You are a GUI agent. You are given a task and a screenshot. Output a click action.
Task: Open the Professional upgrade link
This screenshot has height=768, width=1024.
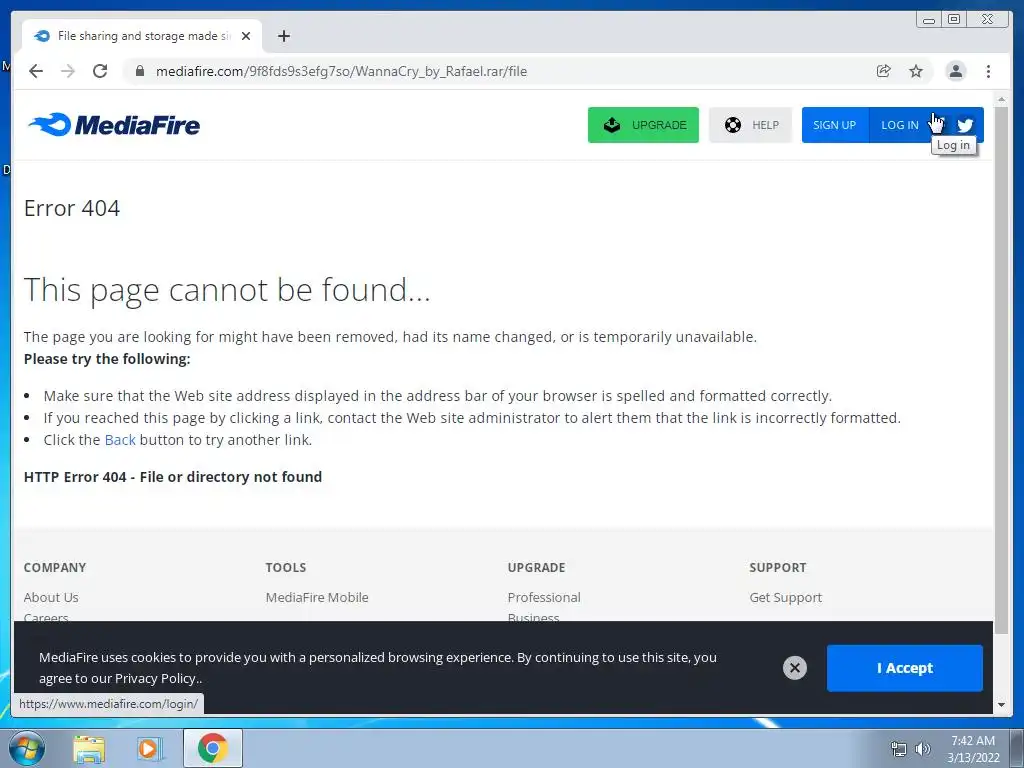tap(544, 597)
